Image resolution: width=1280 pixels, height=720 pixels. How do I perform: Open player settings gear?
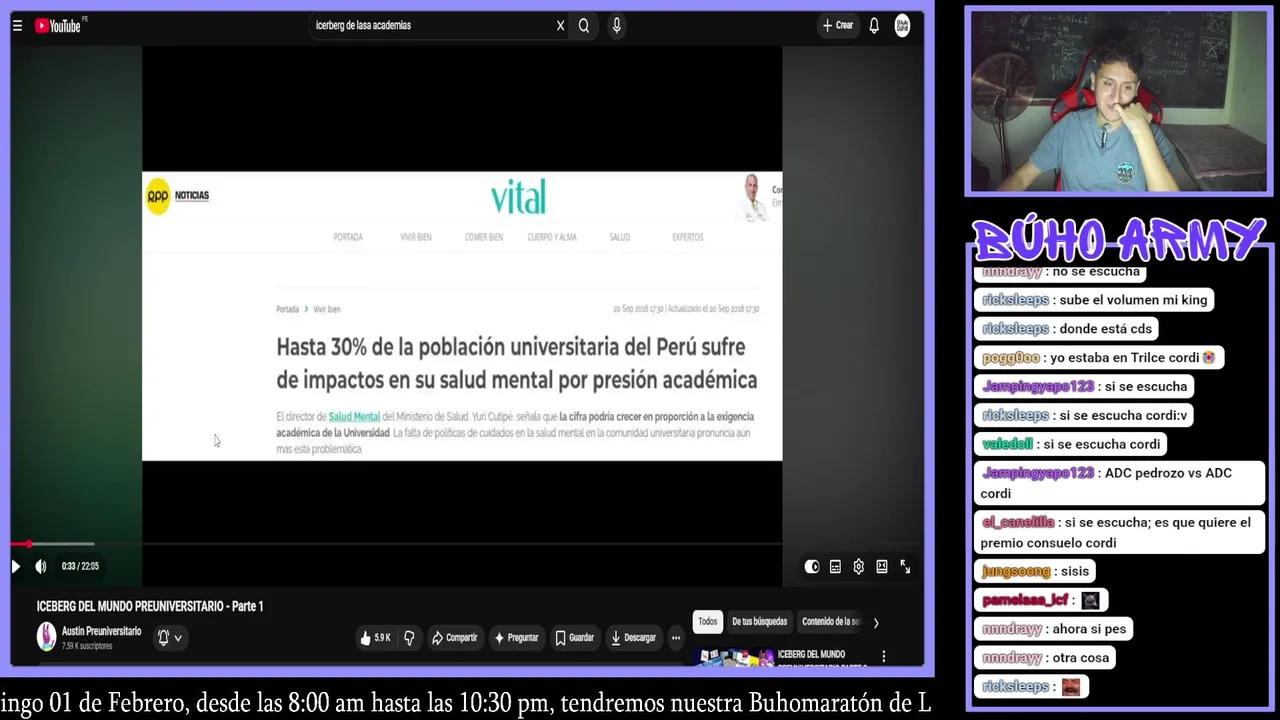[858, 567]
